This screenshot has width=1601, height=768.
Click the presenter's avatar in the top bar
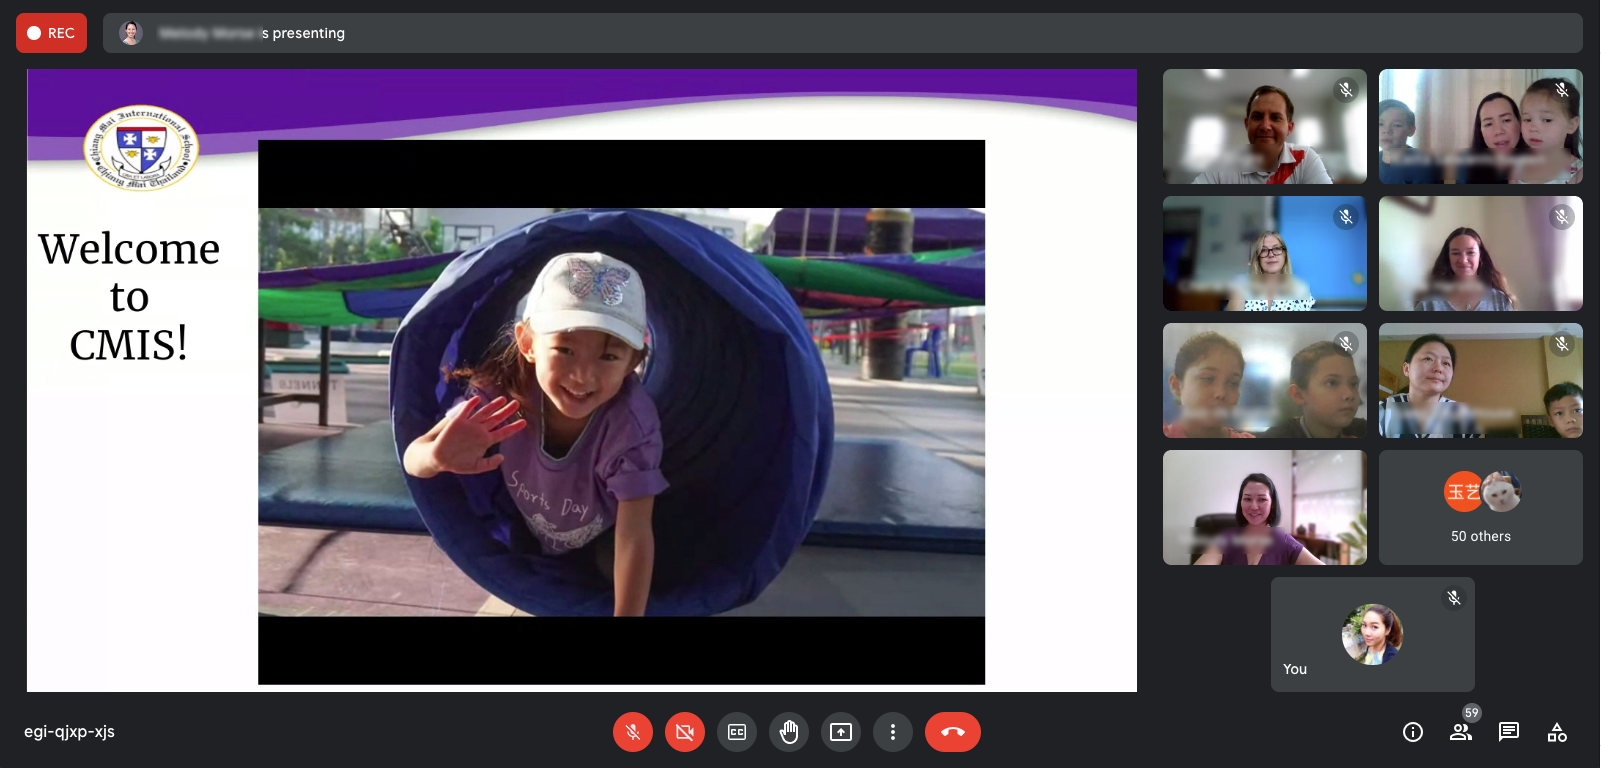point(130,33)
